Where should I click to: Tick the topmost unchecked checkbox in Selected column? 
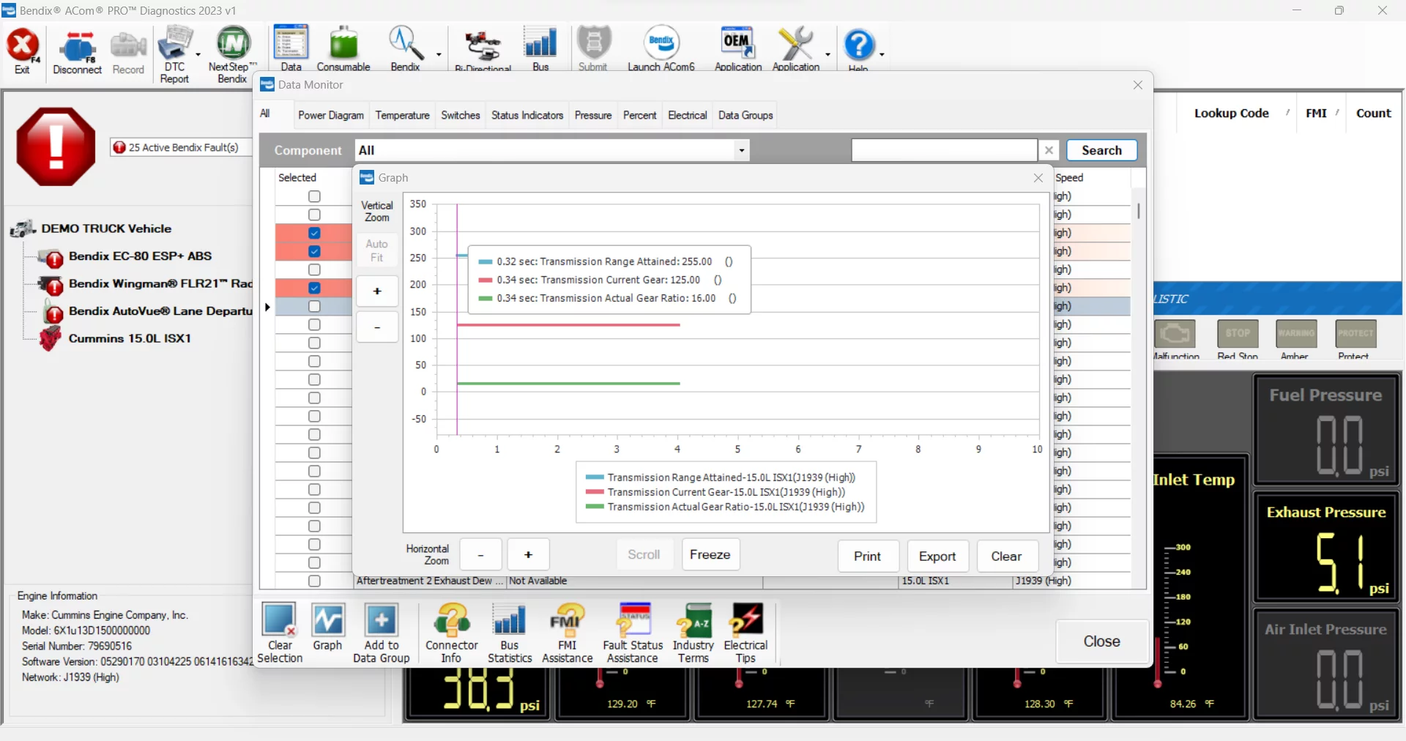point(314,197)
